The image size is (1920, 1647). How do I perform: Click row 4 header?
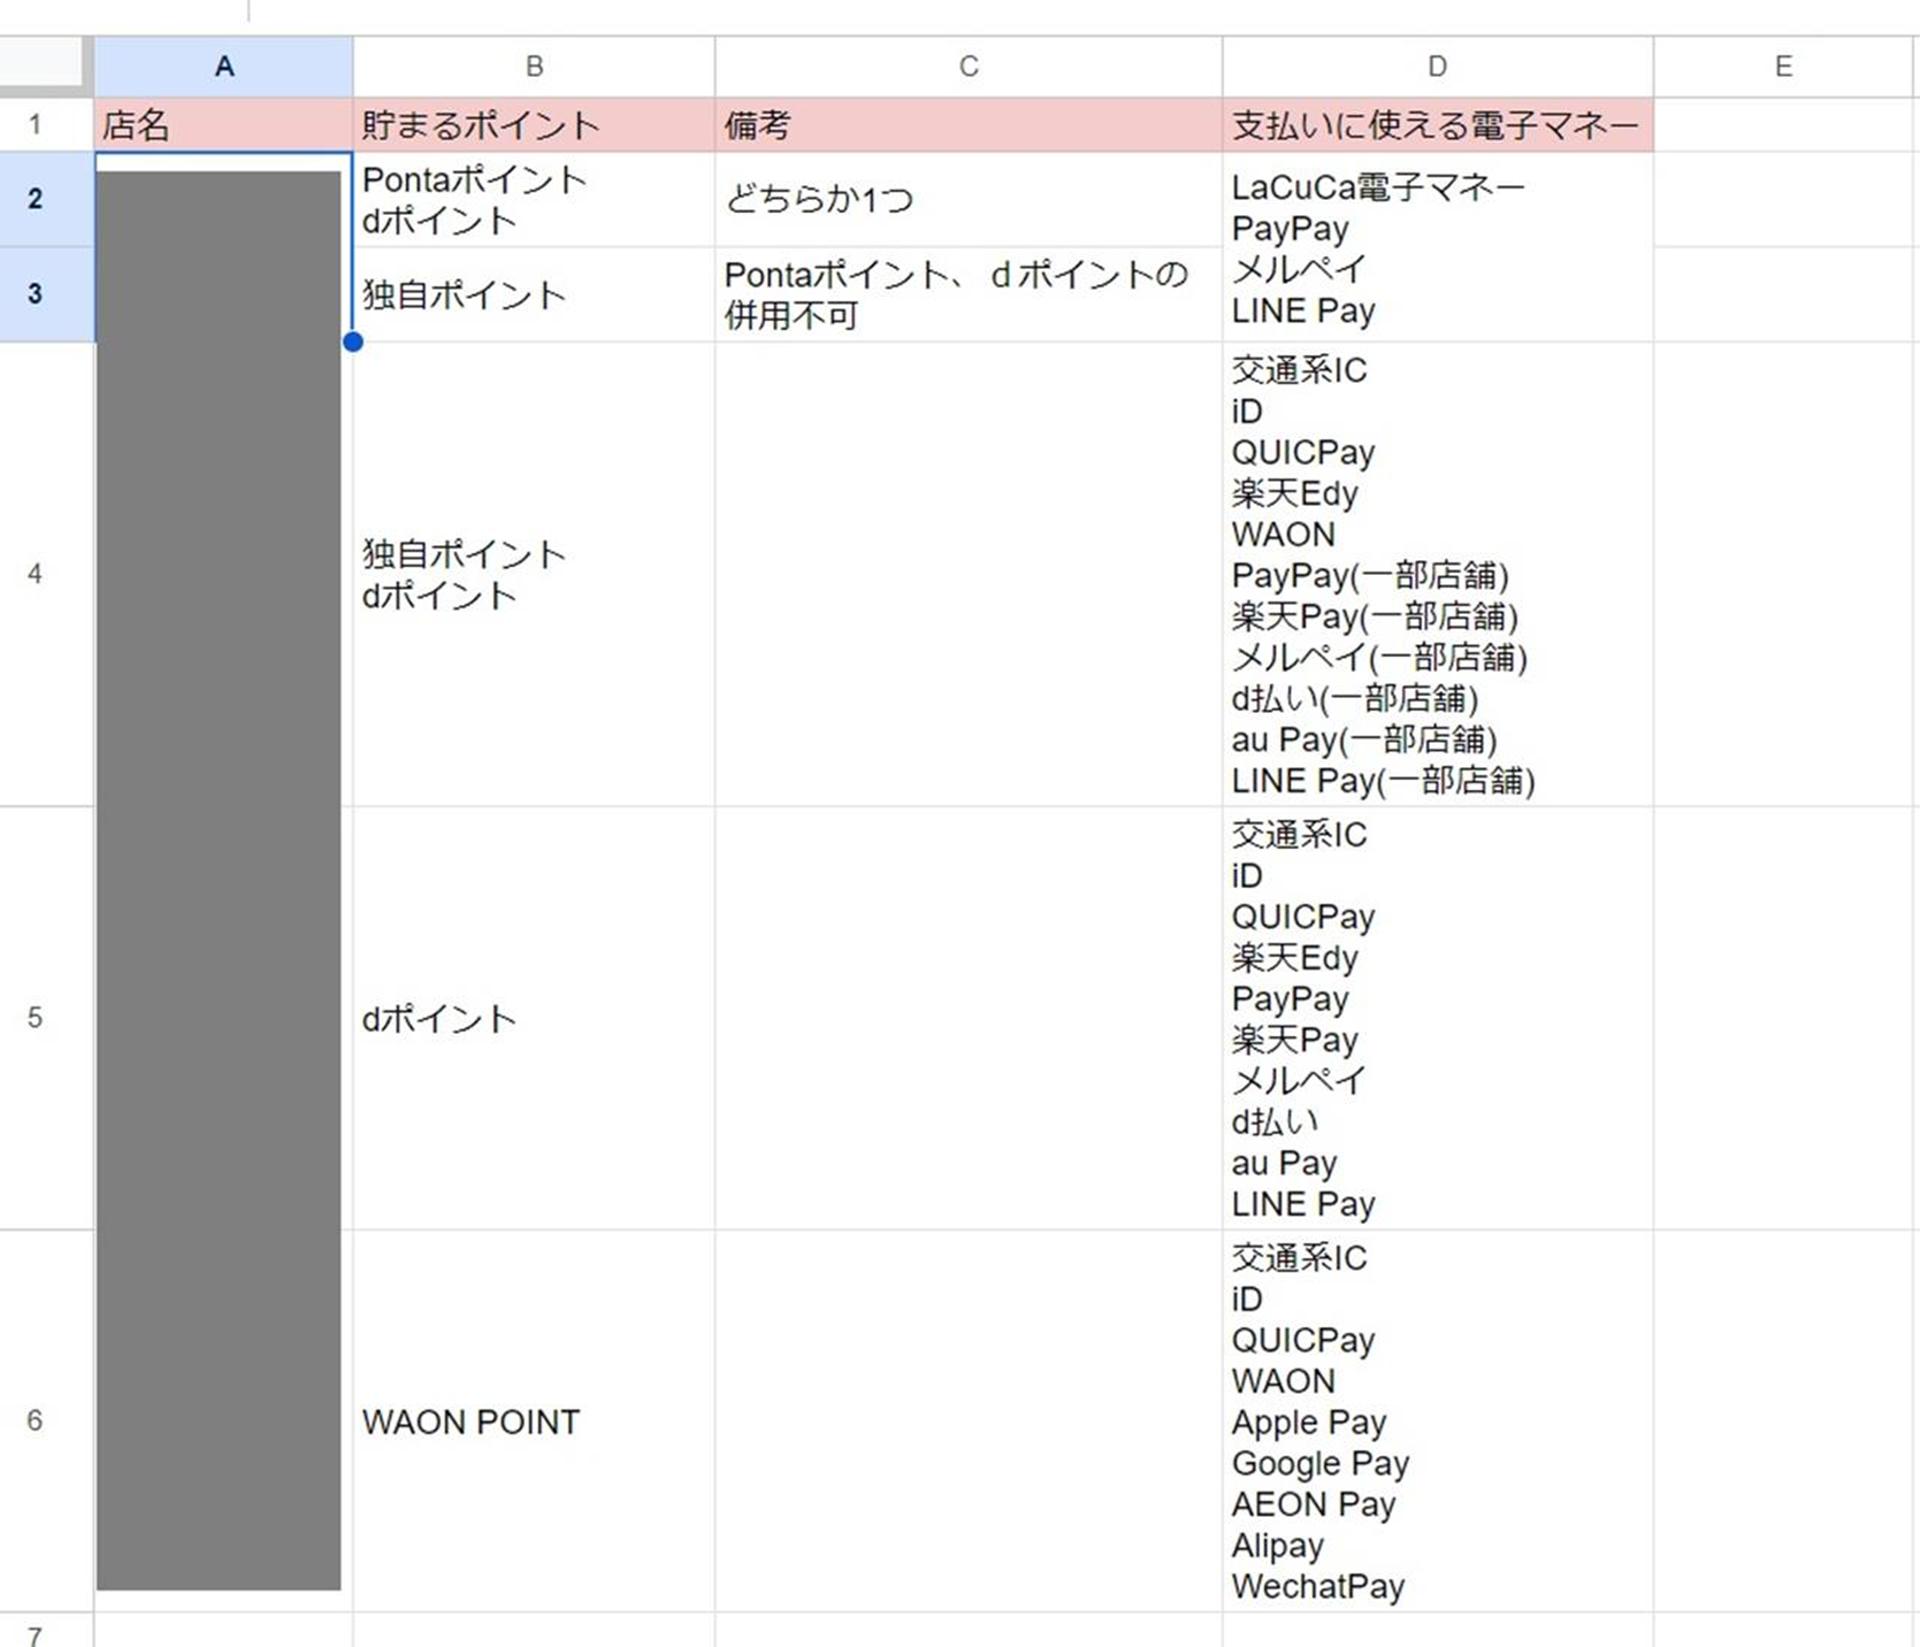36,574
